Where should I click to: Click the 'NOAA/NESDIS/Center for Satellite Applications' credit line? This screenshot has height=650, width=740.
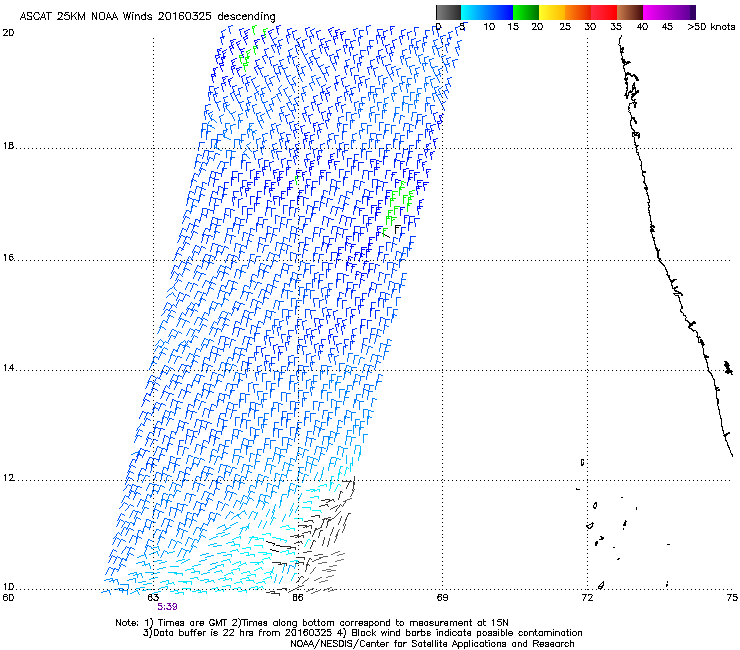click(x=432, y=644)
